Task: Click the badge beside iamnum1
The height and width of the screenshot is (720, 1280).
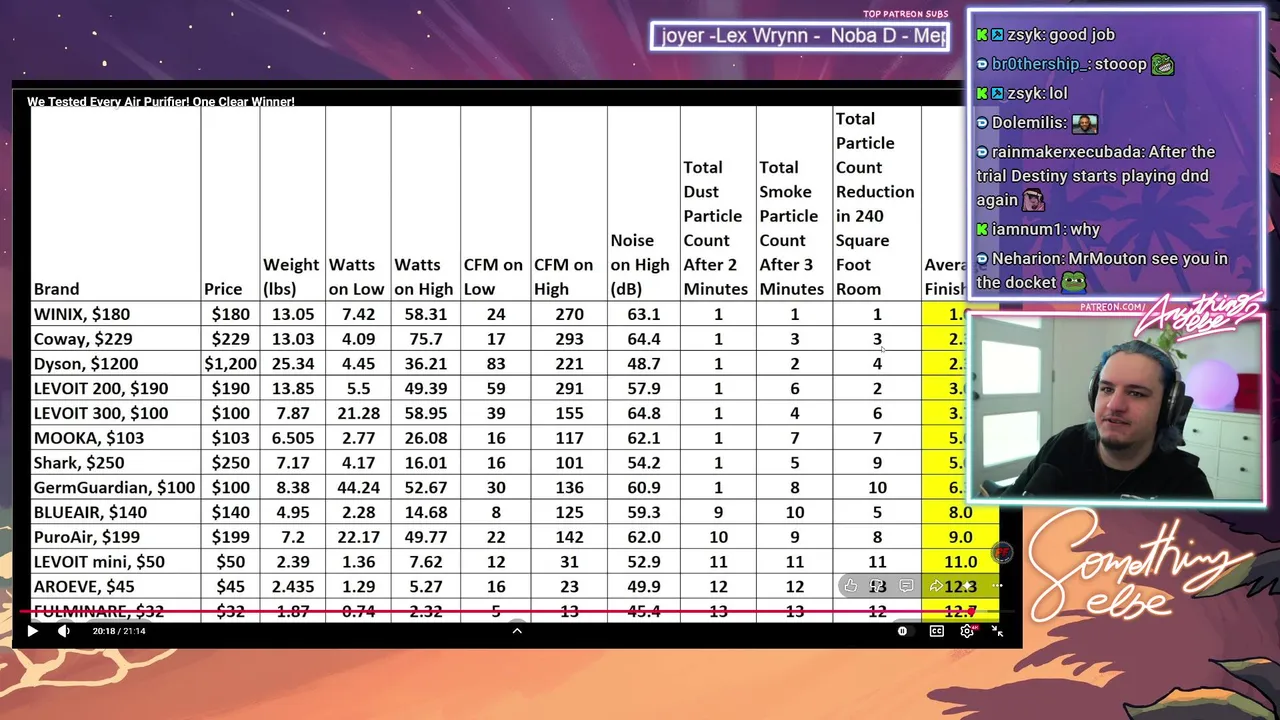Action: click(982, 230)
